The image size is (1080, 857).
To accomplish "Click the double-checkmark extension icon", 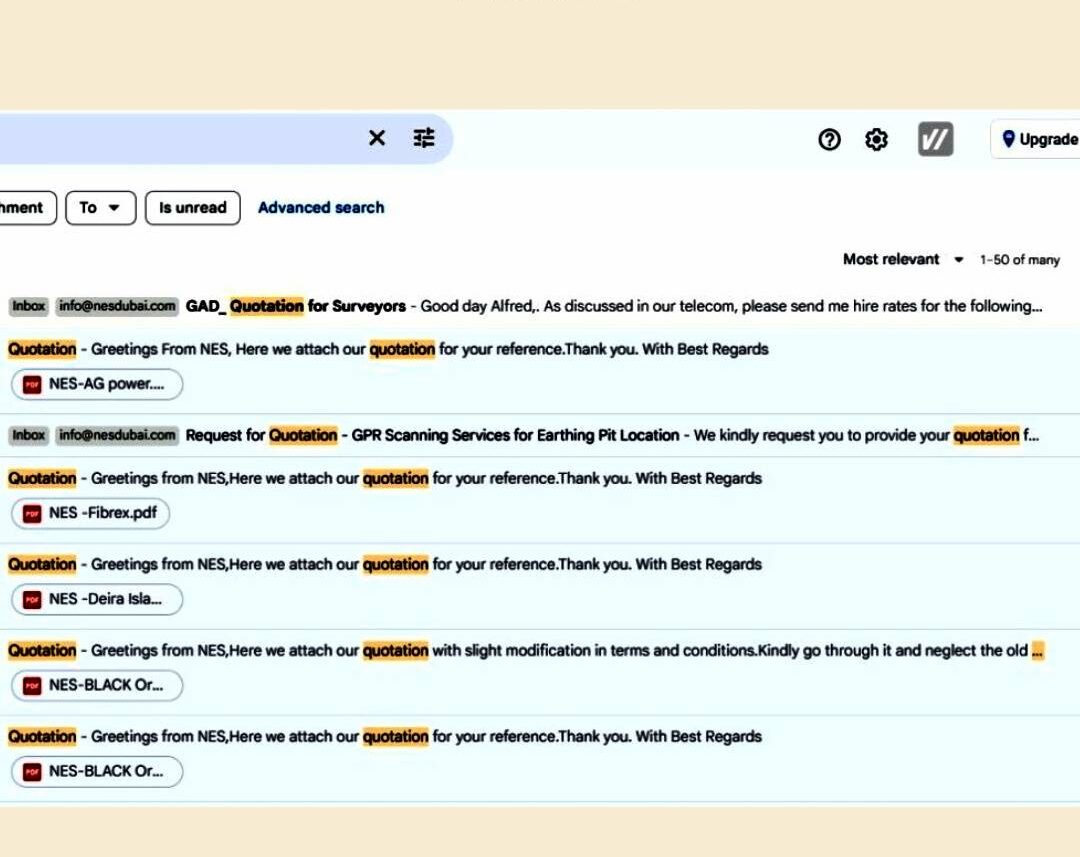I will pyautogui.click(x=935, y=140).
